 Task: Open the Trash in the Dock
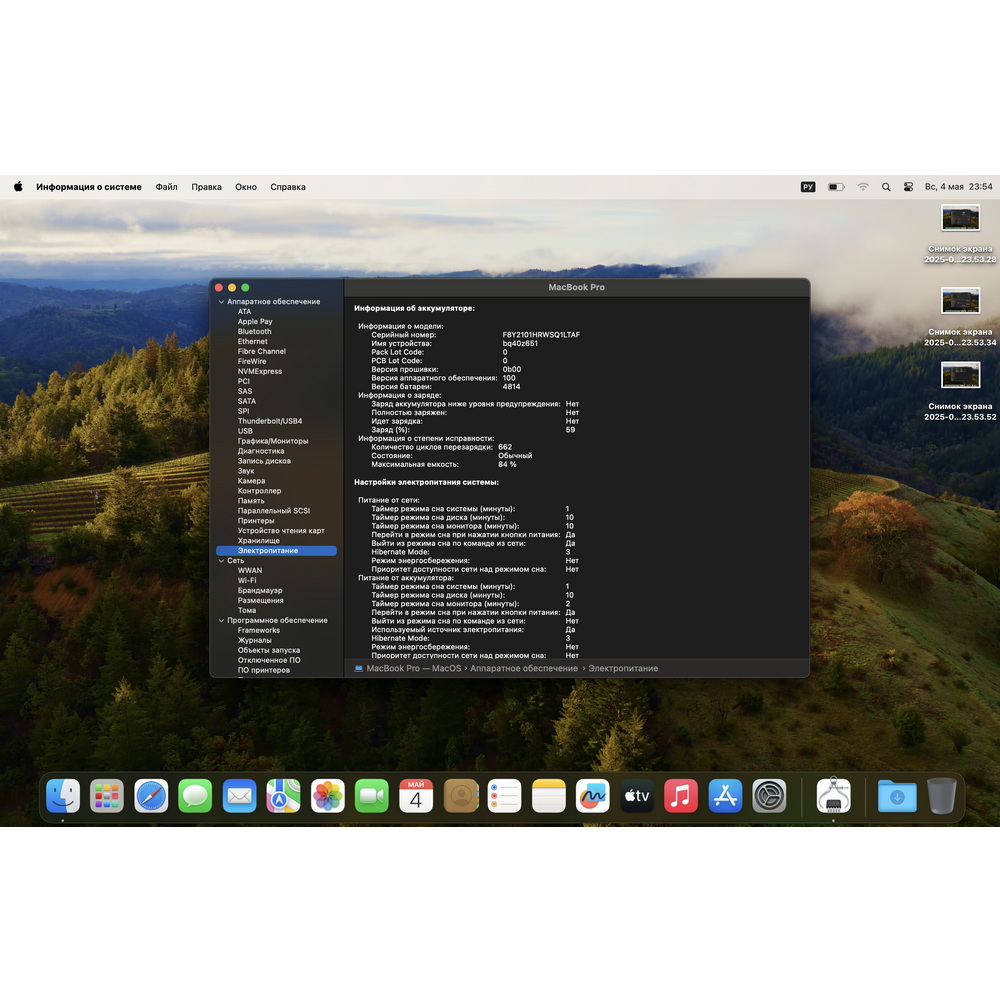pyautogui.click(x=941, y=796)
